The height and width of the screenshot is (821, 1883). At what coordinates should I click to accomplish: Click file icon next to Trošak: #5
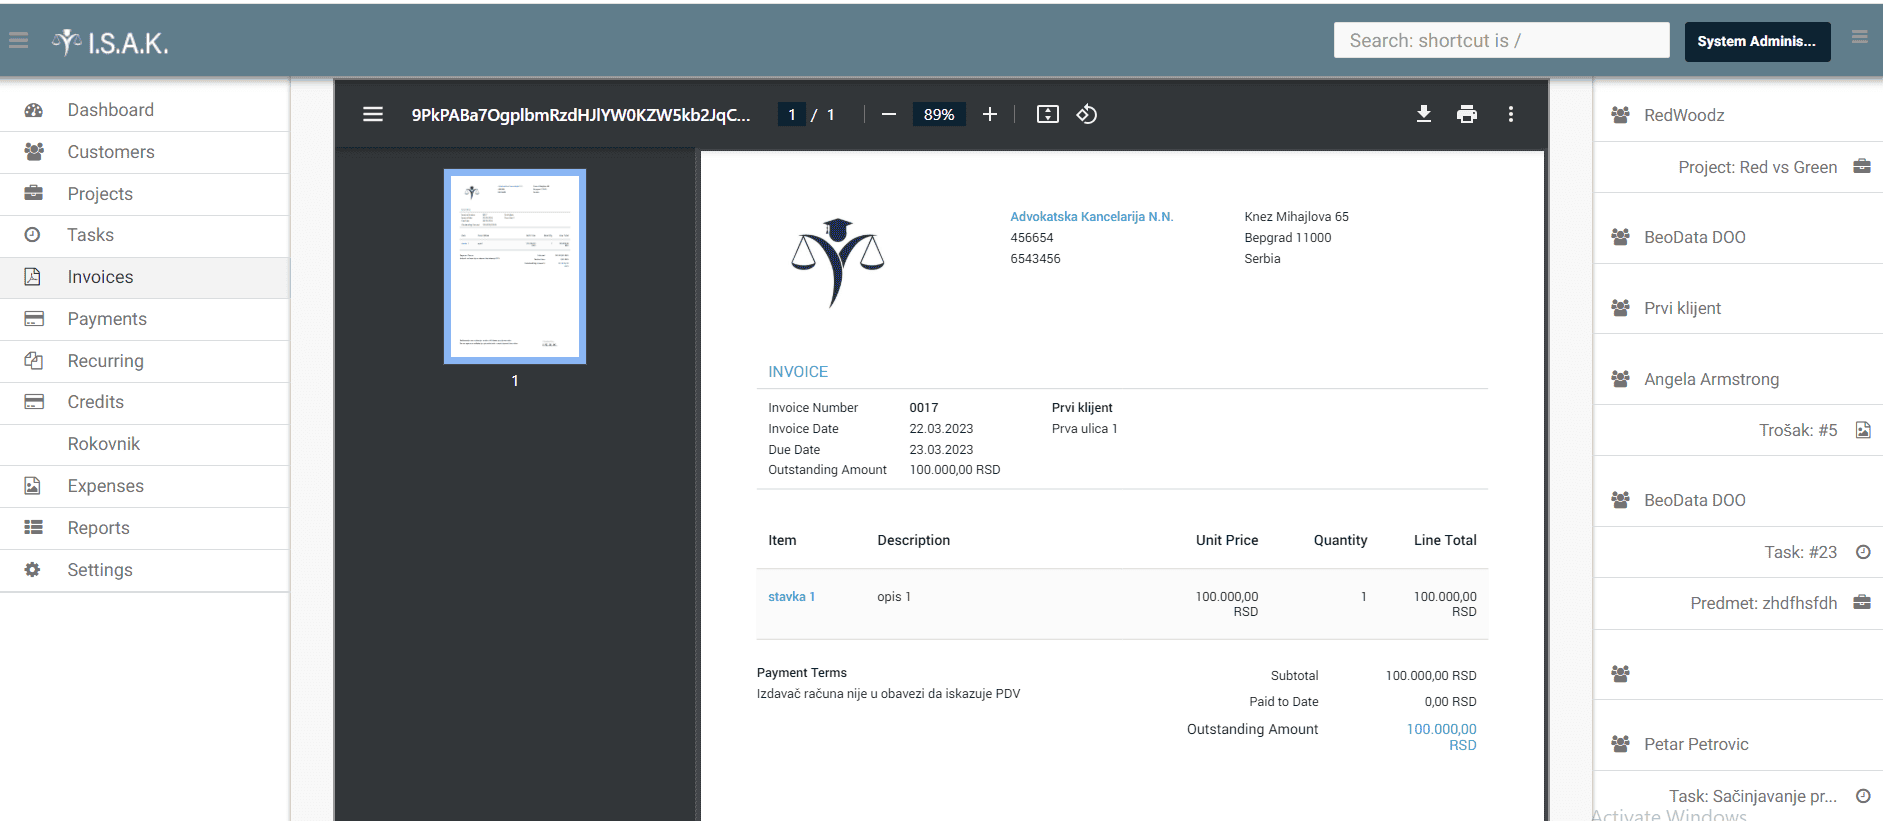tap(1863, 430)
